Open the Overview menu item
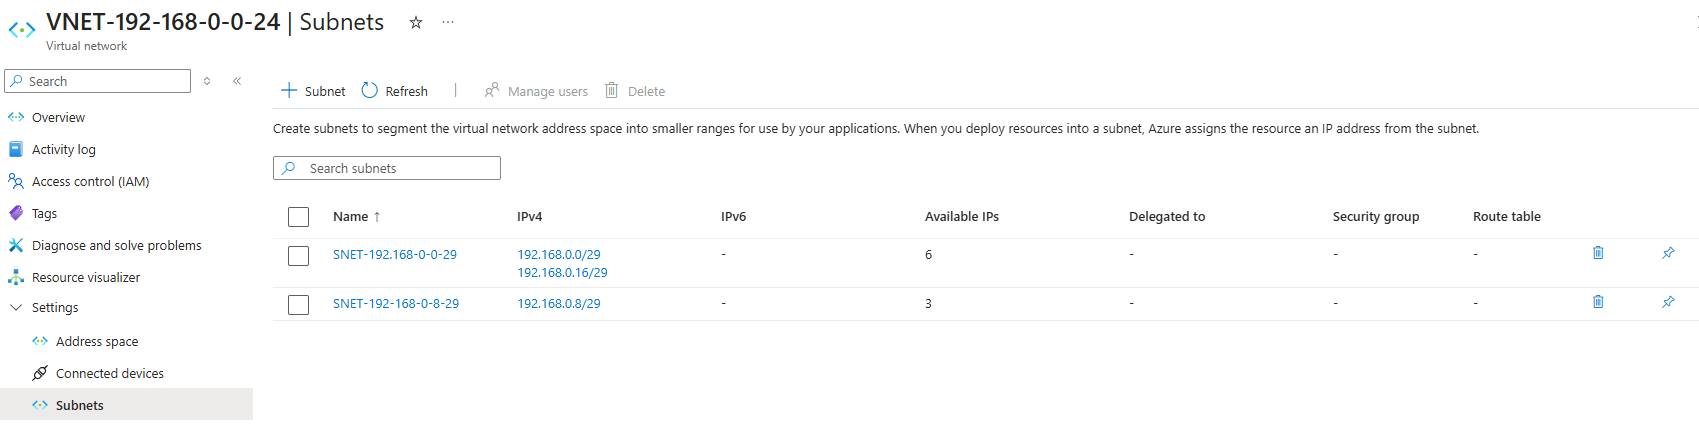The height and width of the screenshot is (424, 1699). tap(58, 118)
